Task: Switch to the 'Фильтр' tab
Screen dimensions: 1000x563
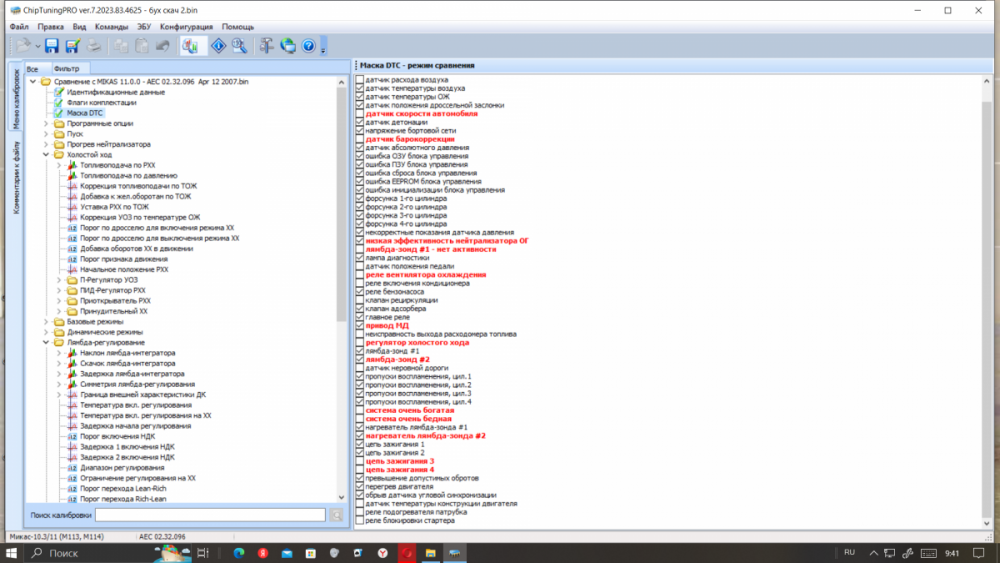Action: [x=66, y=69]
